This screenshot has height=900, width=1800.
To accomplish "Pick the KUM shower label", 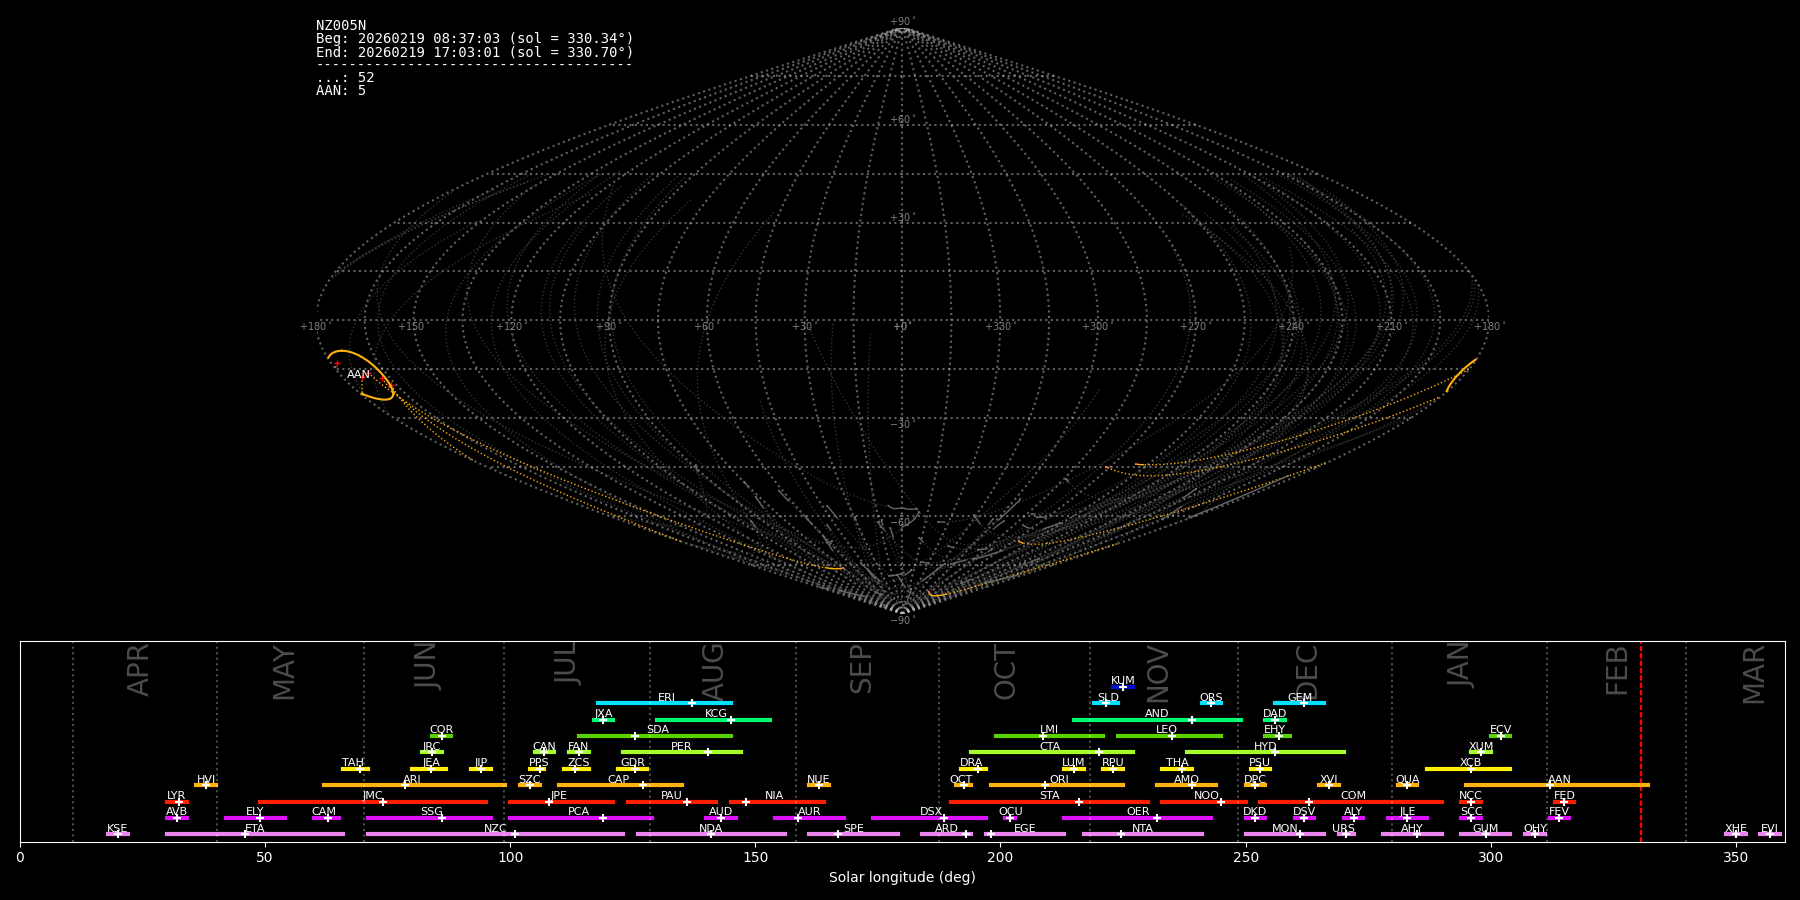I will pos(1123,681).
